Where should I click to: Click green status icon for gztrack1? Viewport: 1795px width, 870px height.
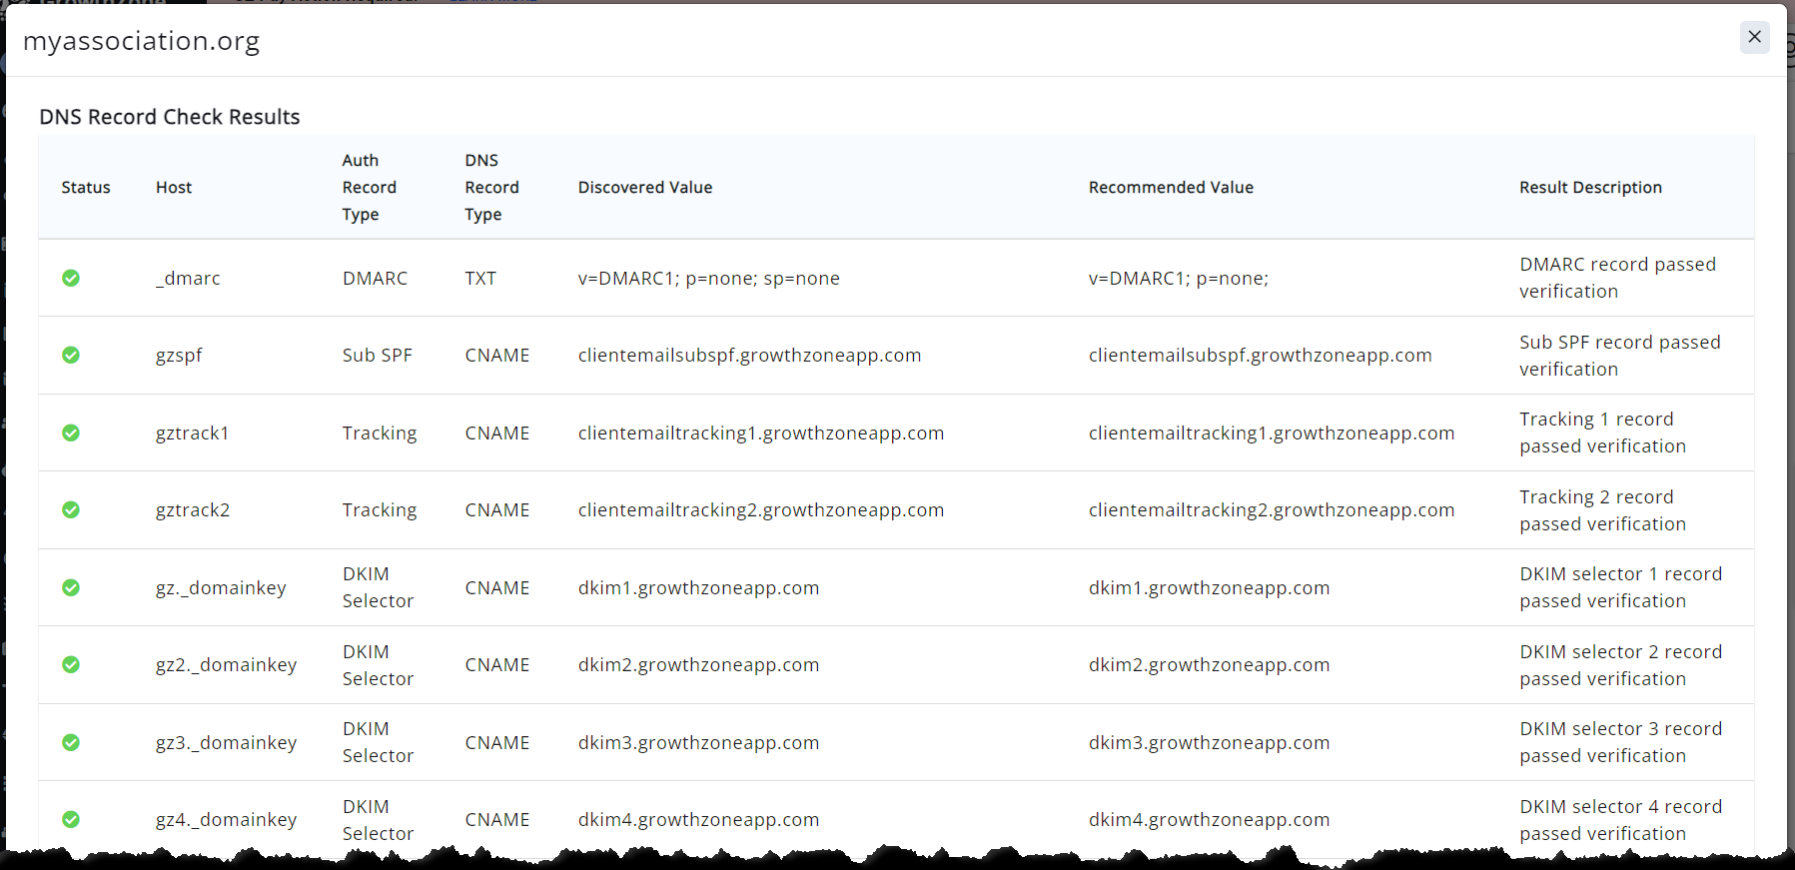coord(71,433)
